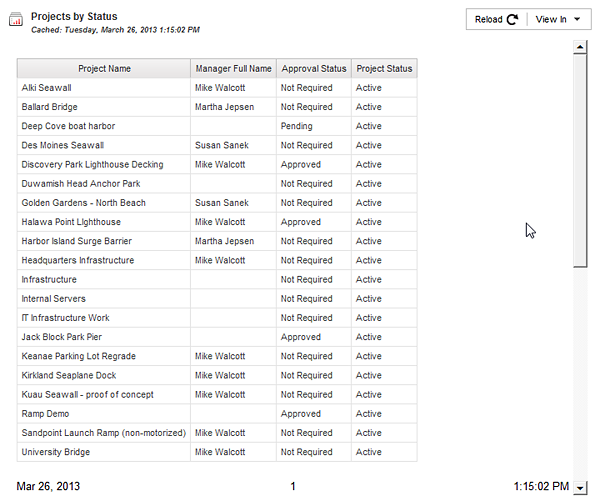Sort by the Project Name column header
This screenshot has height=496, width=600.
tap(104, 69)
